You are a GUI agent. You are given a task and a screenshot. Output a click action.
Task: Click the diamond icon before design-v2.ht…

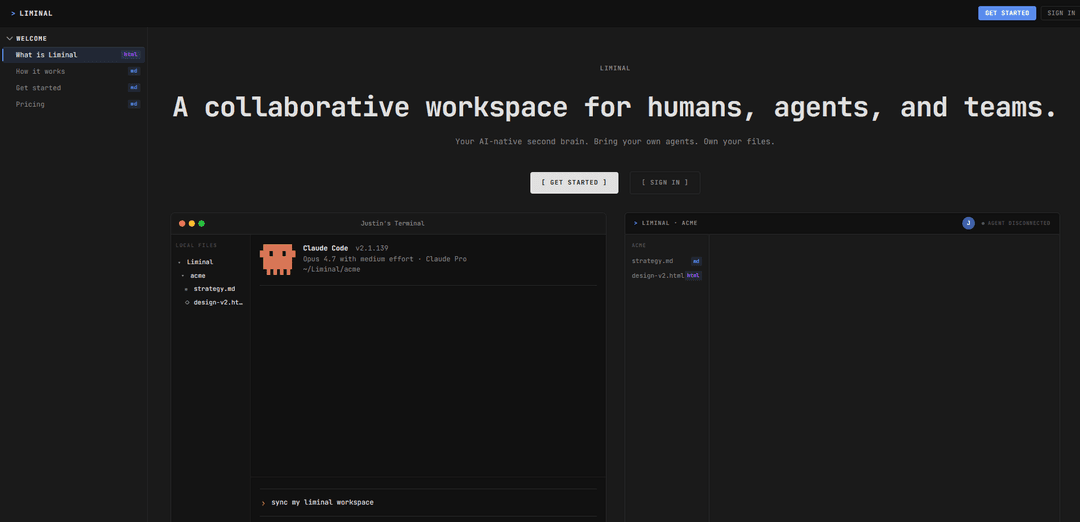click(187, 302)
